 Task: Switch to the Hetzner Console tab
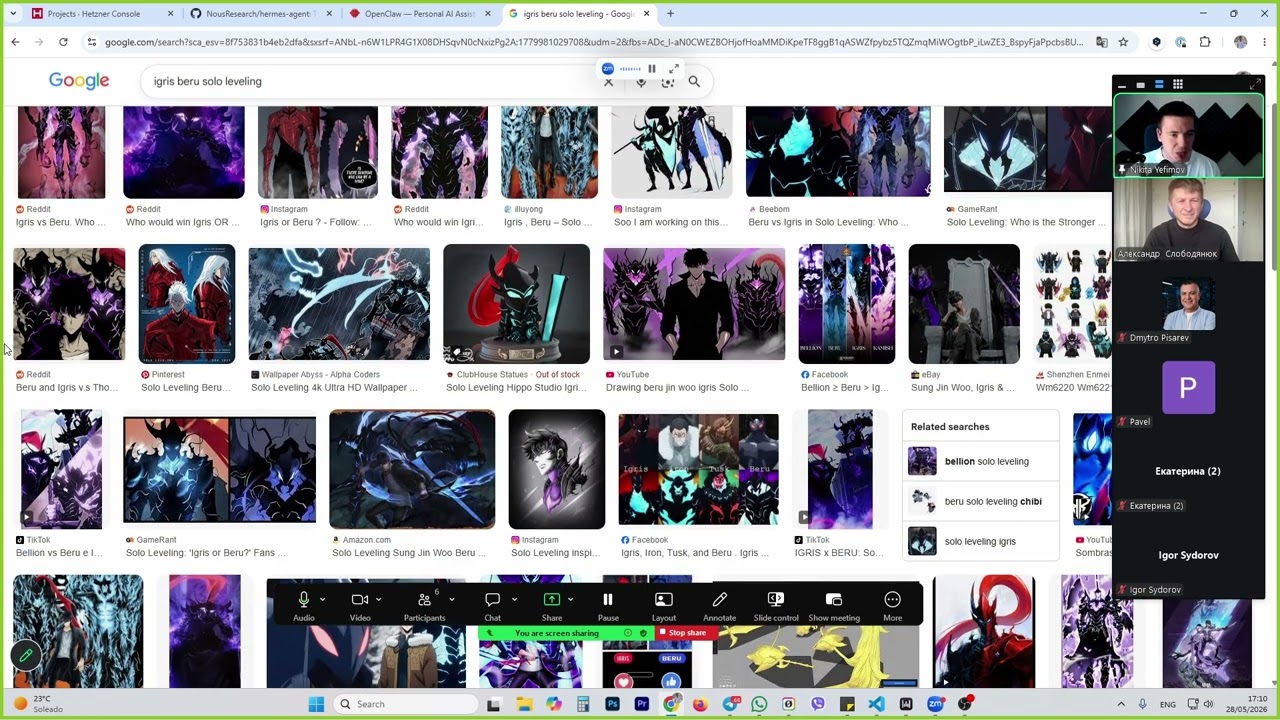tap(98, 14)
